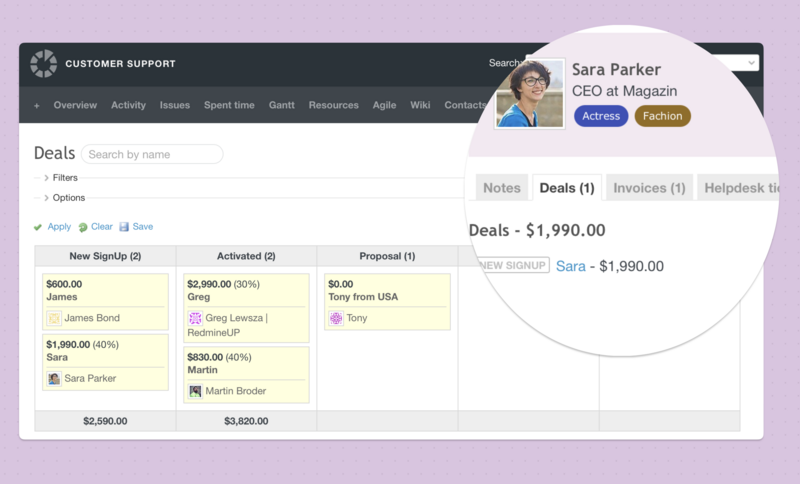Click the Fachion tag badge
This screenshot has width=800, height=484.
coord(662,116)
